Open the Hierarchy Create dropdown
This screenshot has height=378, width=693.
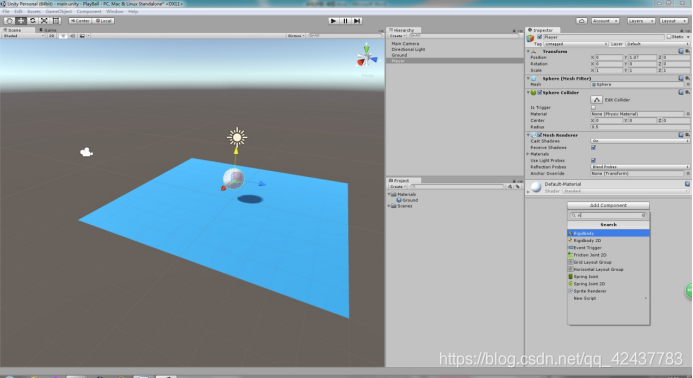(x=397, y=36)
